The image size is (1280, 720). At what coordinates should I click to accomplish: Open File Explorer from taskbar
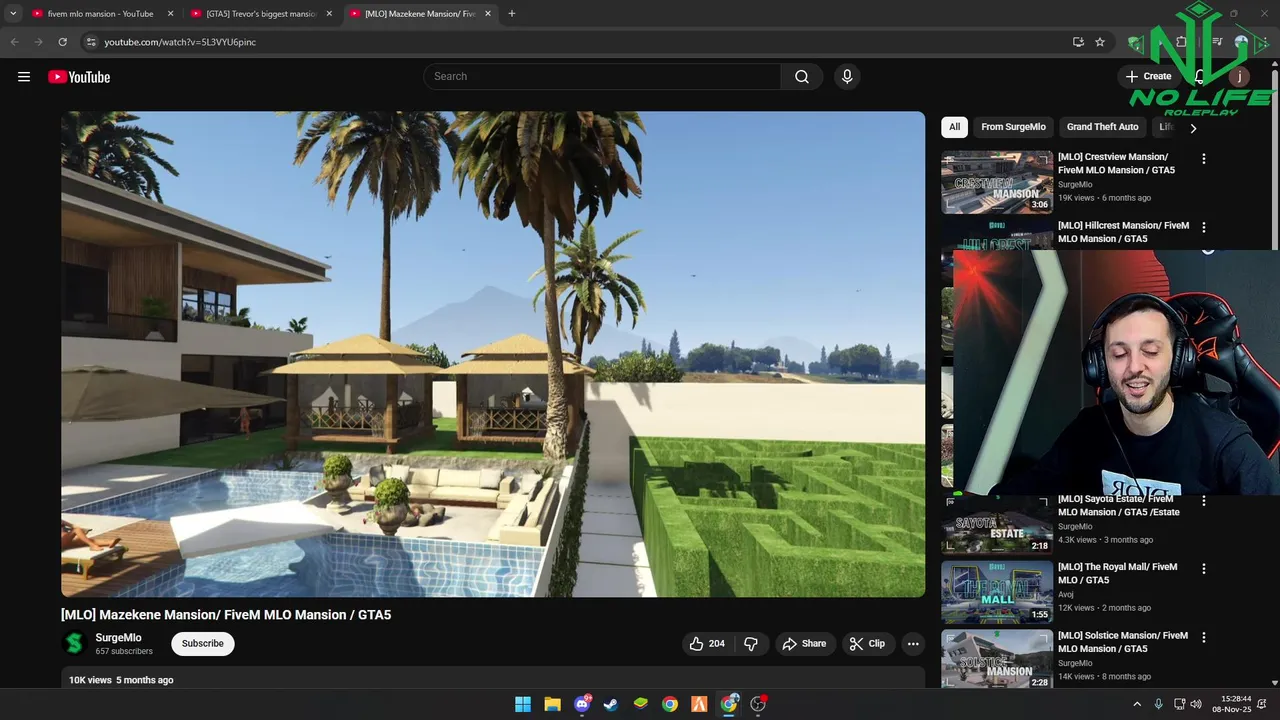pyautogui.click(x=552, y=704)
